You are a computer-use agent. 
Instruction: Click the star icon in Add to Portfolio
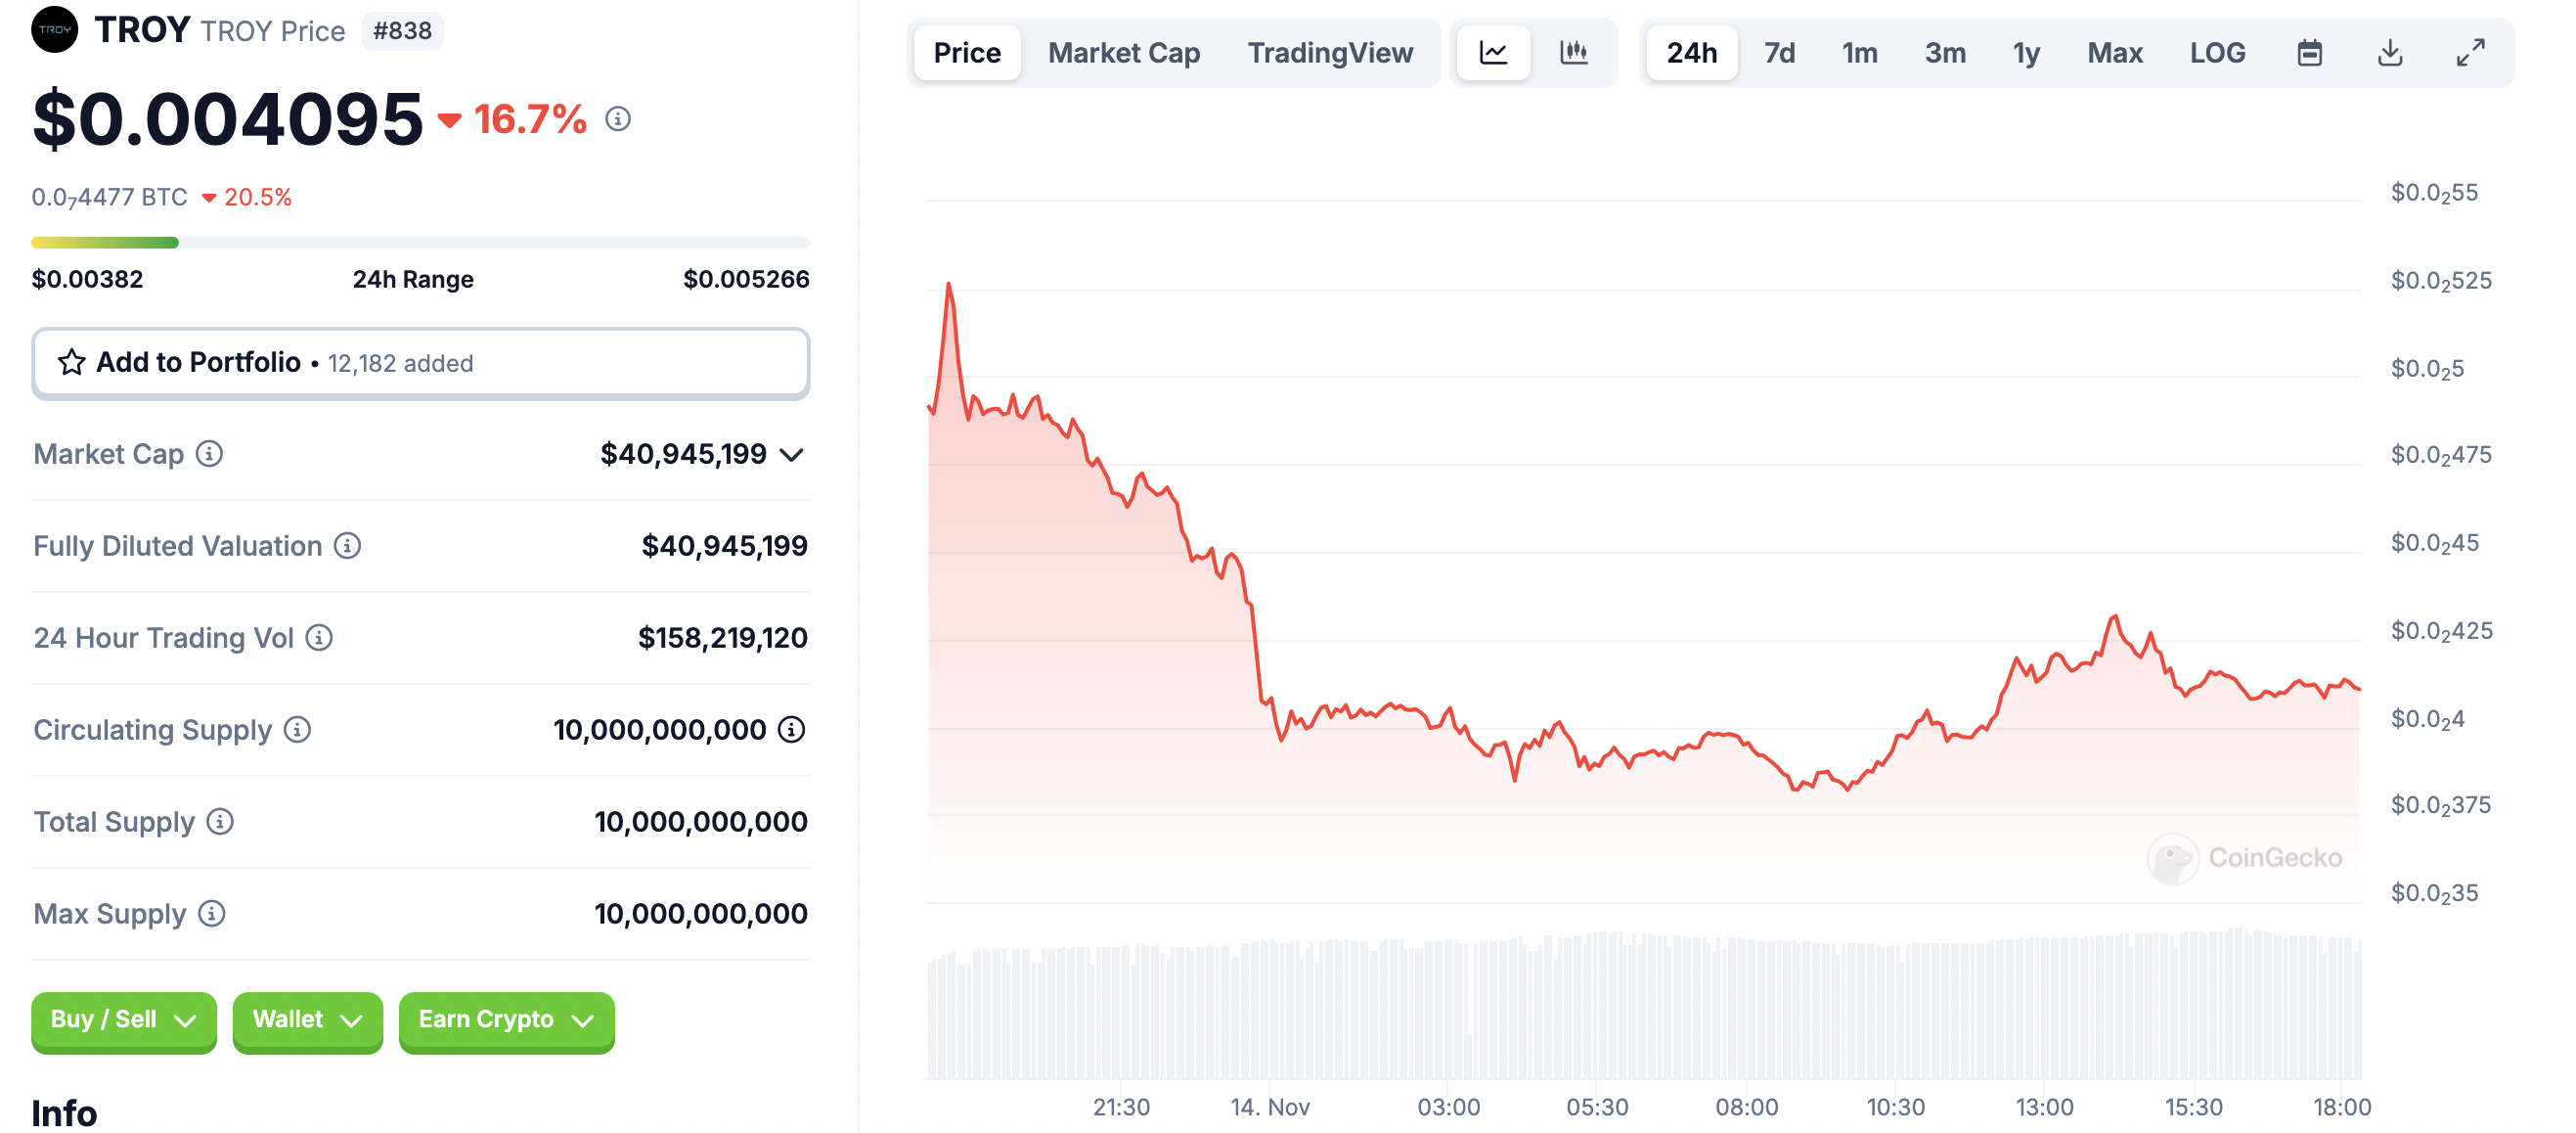click(71, 362)
